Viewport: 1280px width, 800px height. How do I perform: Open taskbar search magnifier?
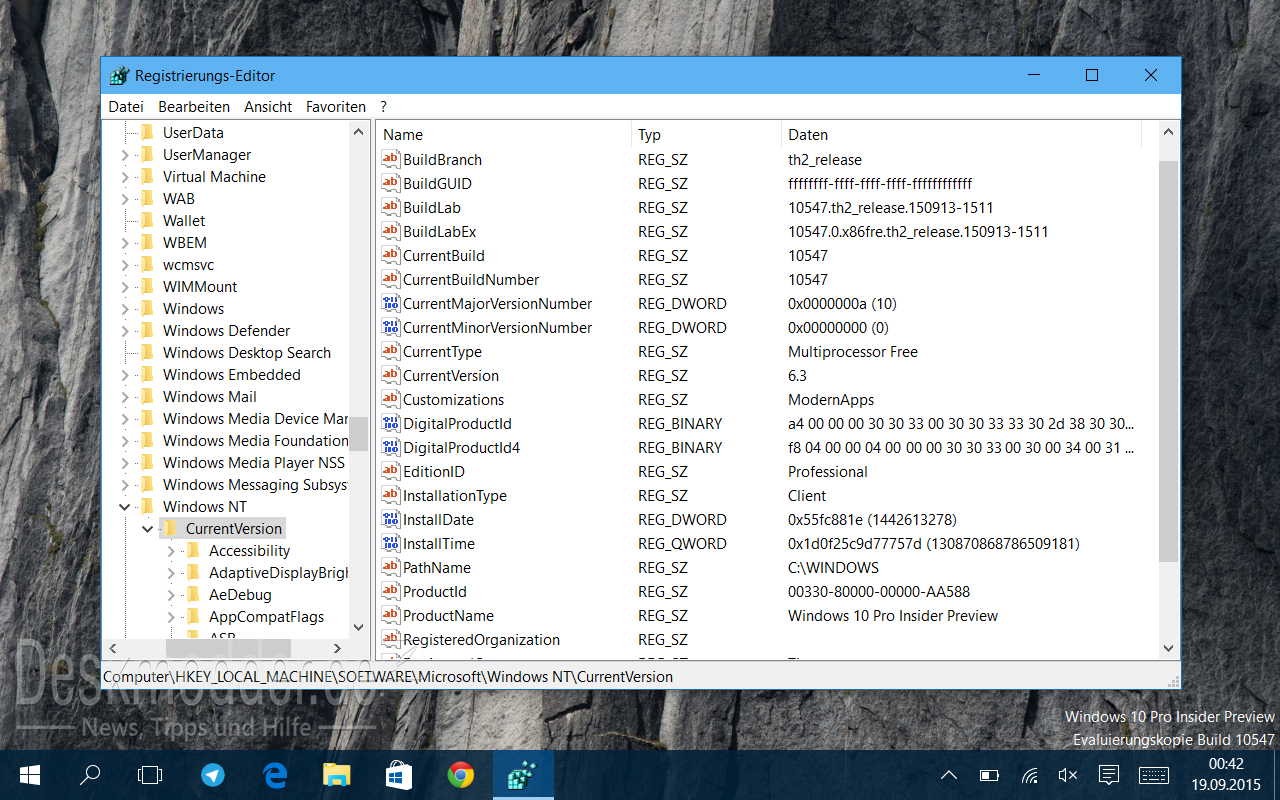[90, 775]
